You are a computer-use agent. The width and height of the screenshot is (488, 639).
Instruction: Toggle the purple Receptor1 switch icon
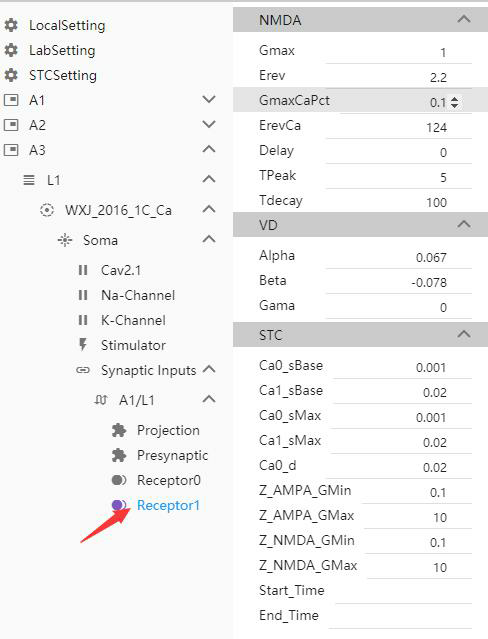119,505
